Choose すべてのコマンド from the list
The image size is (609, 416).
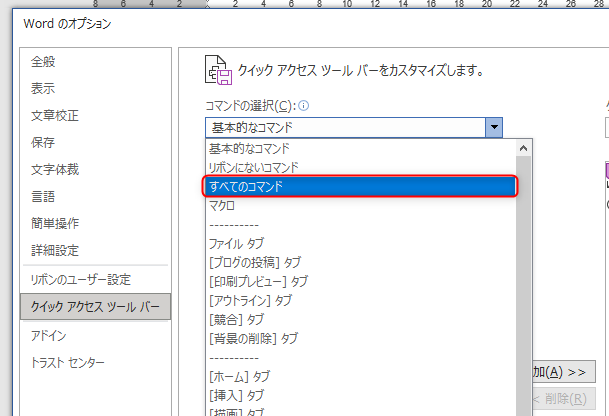coord(360,186)
